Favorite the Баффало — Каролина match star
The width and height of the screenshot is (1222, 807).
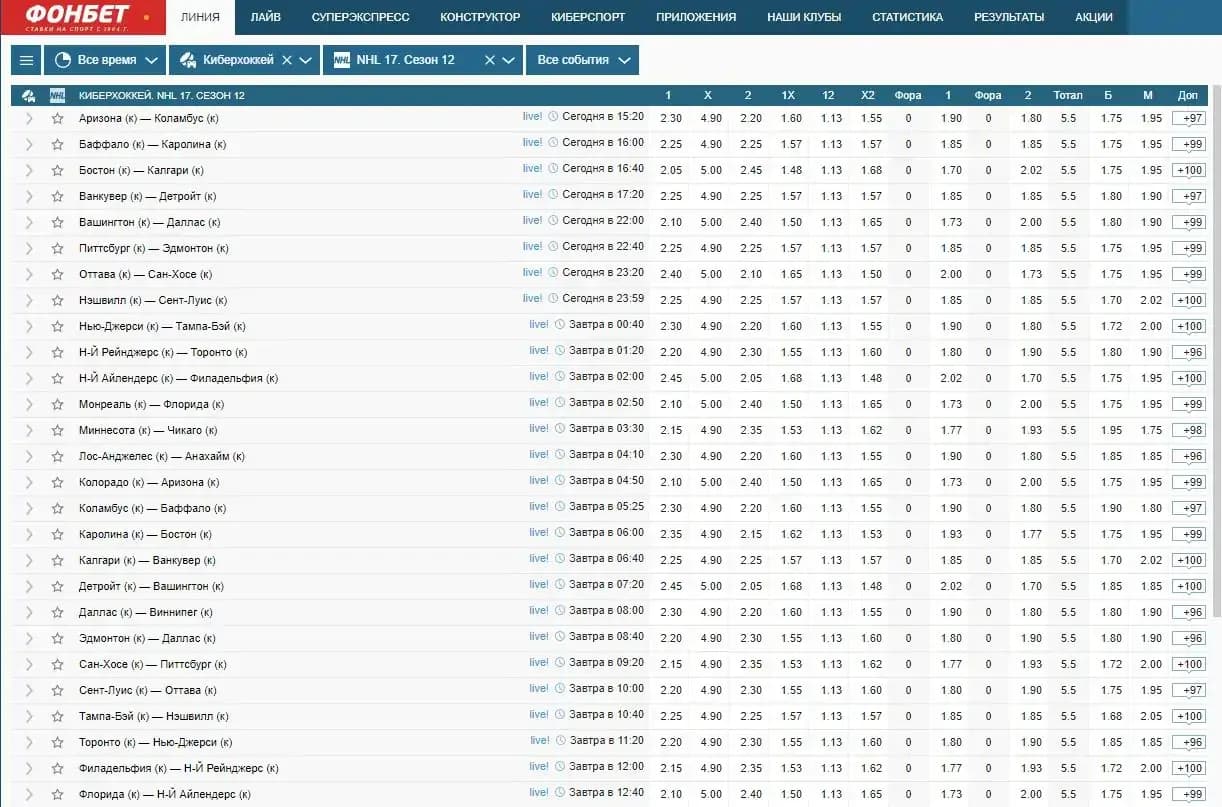(x=58, y=144)
